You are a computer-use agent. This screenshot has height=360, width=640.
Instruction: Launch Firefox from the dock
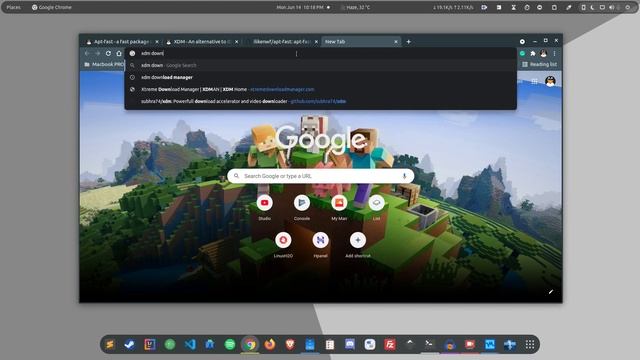(270, 344)
